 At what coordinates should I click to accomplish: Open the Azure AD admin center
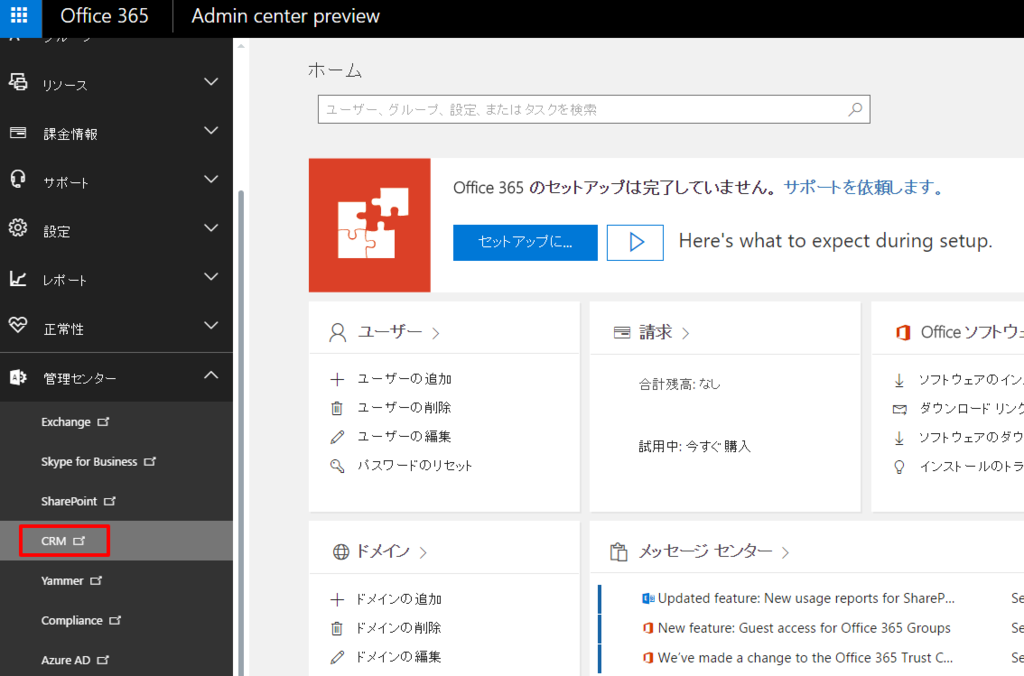pos(74,660)
